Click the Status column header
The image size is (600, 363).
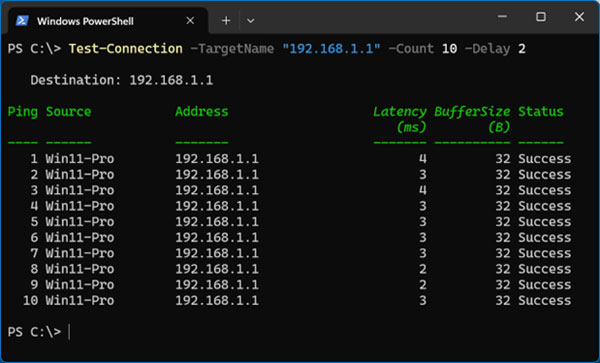pos(541,112)
